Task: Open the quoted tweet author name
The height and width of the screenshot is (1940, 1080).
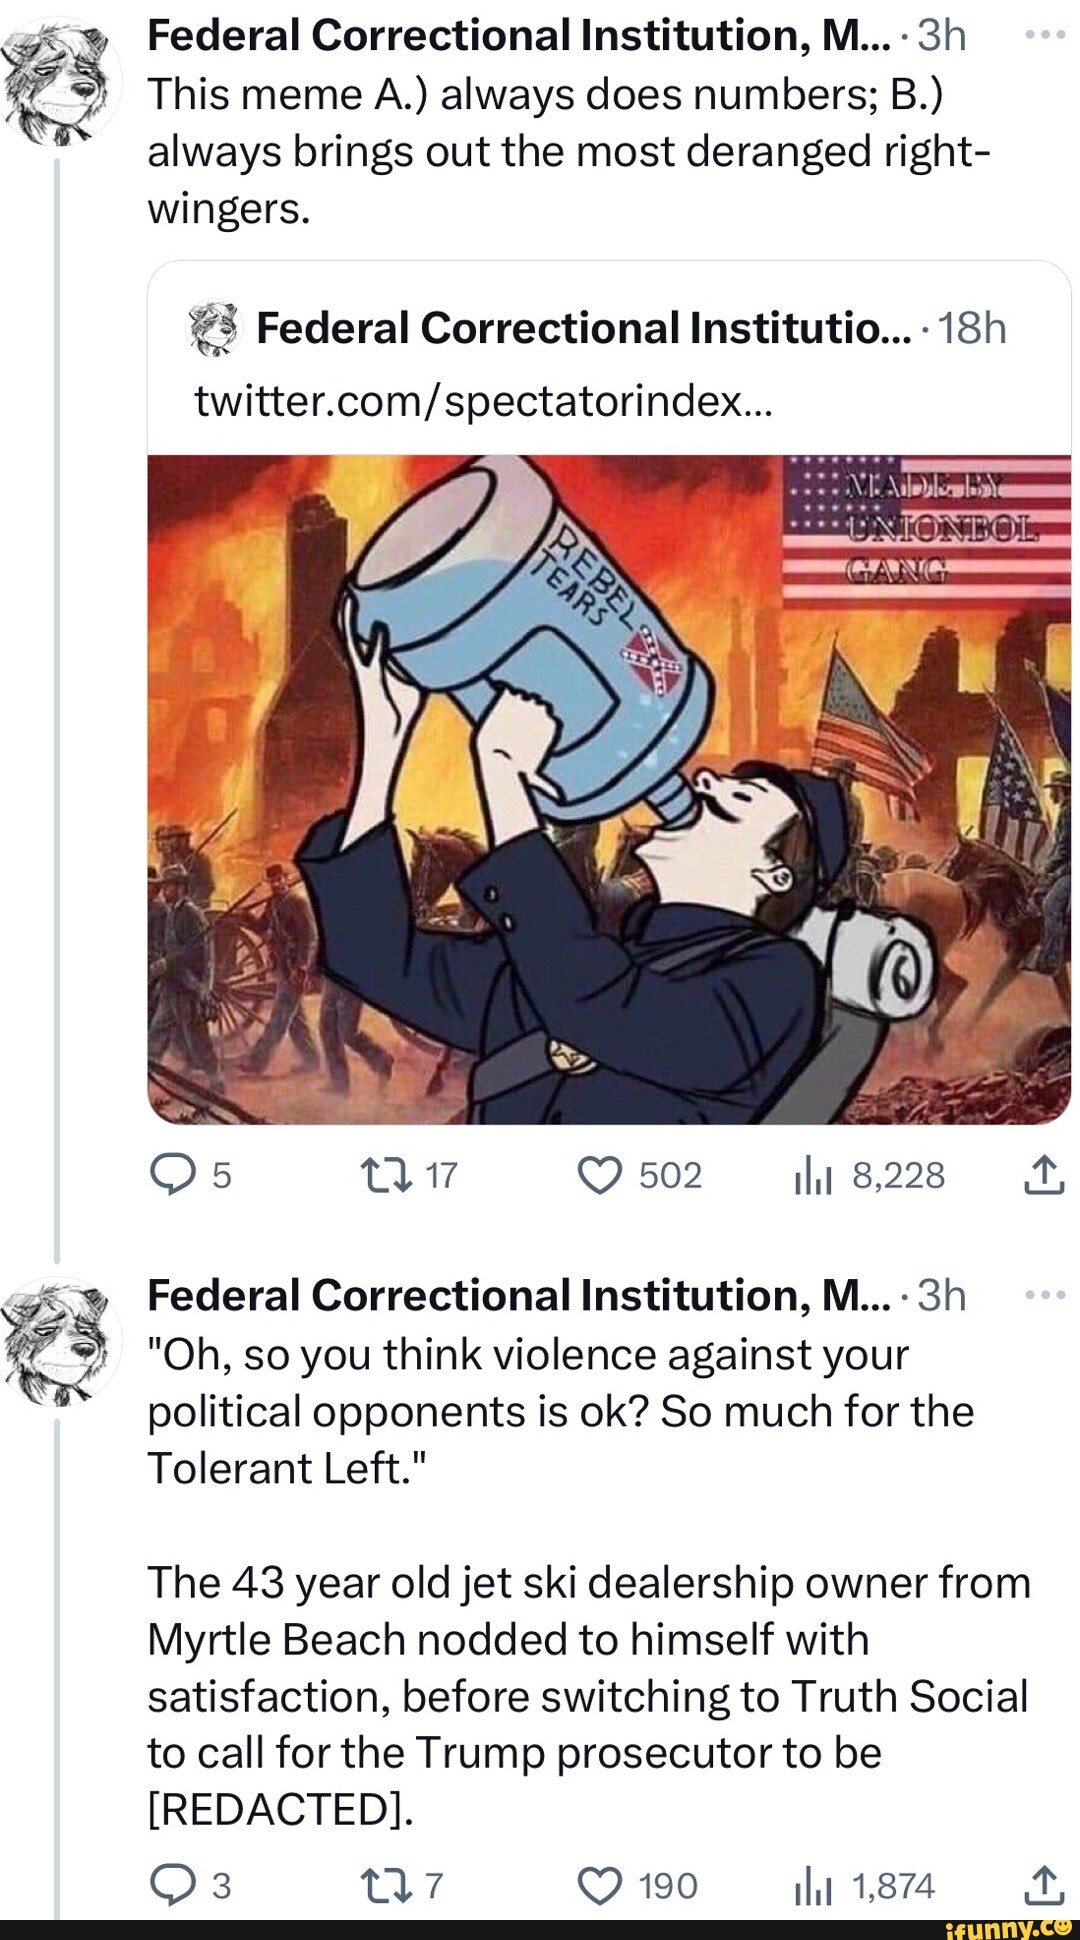Action: pos(583,328)
